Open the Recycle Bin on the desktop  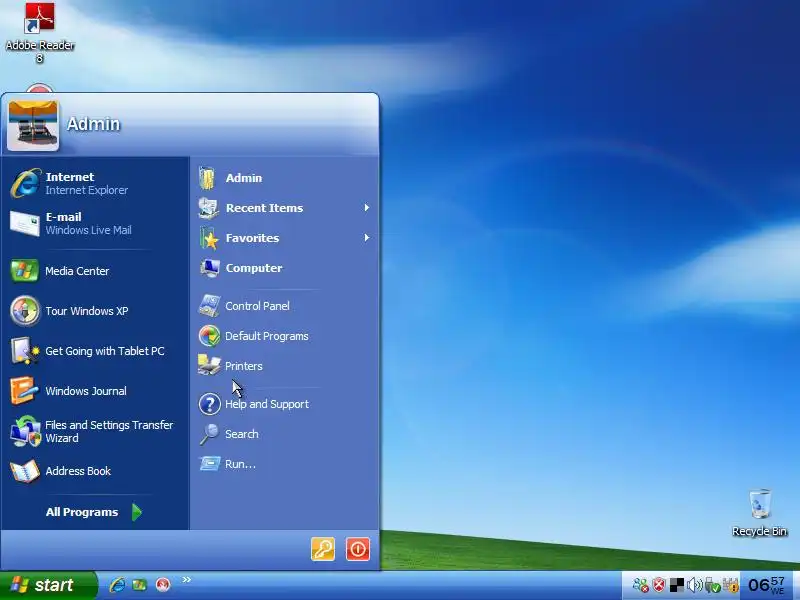[760, 513]
